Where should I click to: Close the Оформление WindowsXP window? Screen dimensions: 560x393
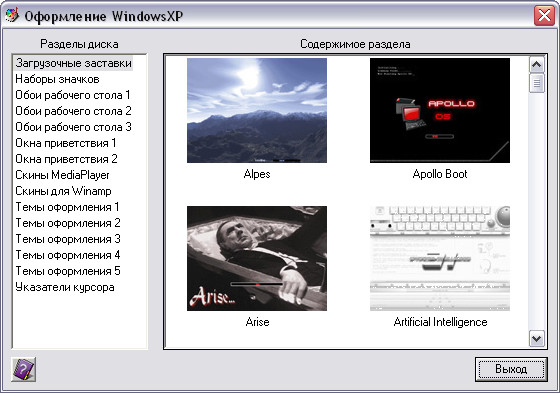point(544,15)
